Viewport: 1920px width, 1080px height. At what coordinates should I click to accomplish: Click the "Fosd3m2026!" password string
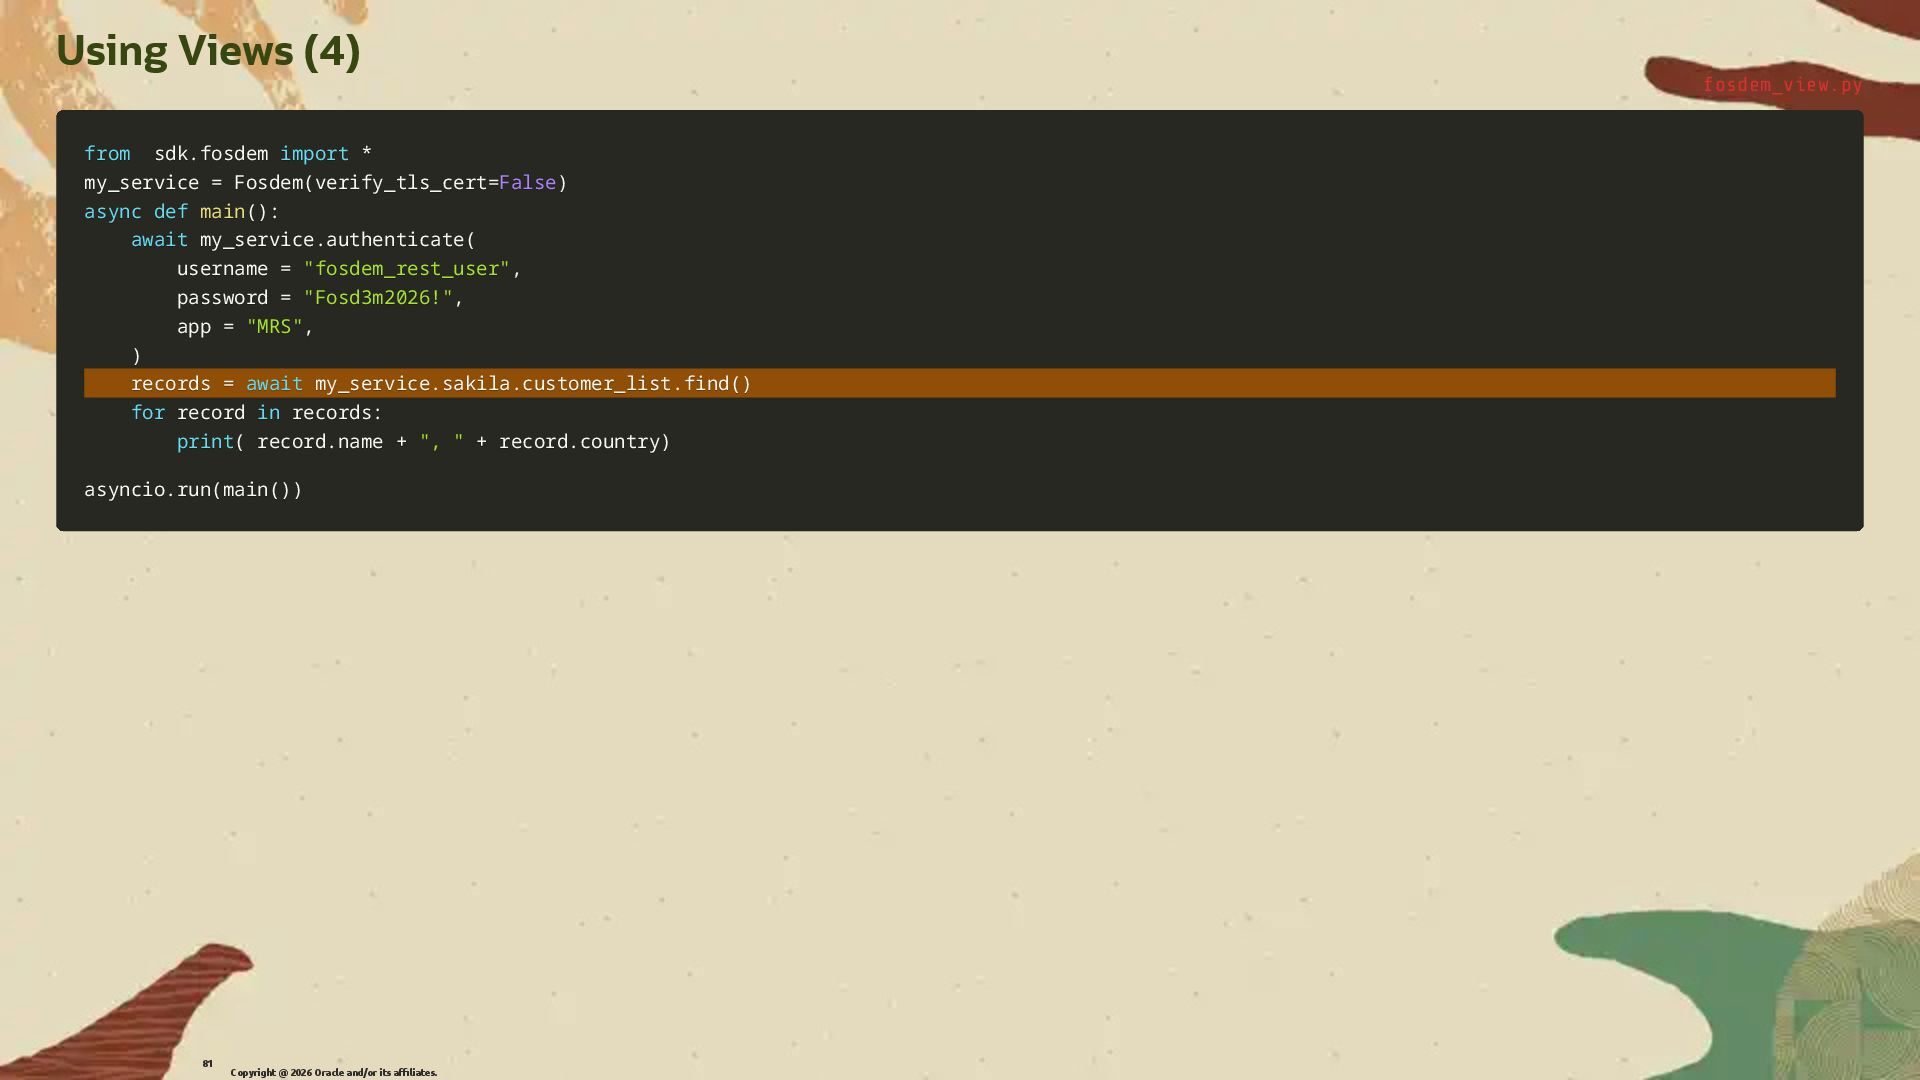378,298
